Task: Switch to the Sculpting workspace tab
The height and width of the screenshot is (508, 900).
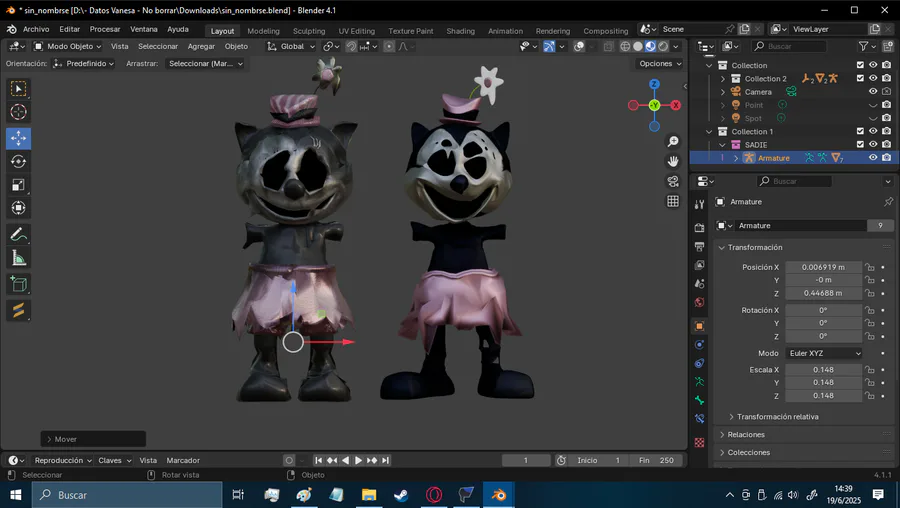Action: (308, 31)
